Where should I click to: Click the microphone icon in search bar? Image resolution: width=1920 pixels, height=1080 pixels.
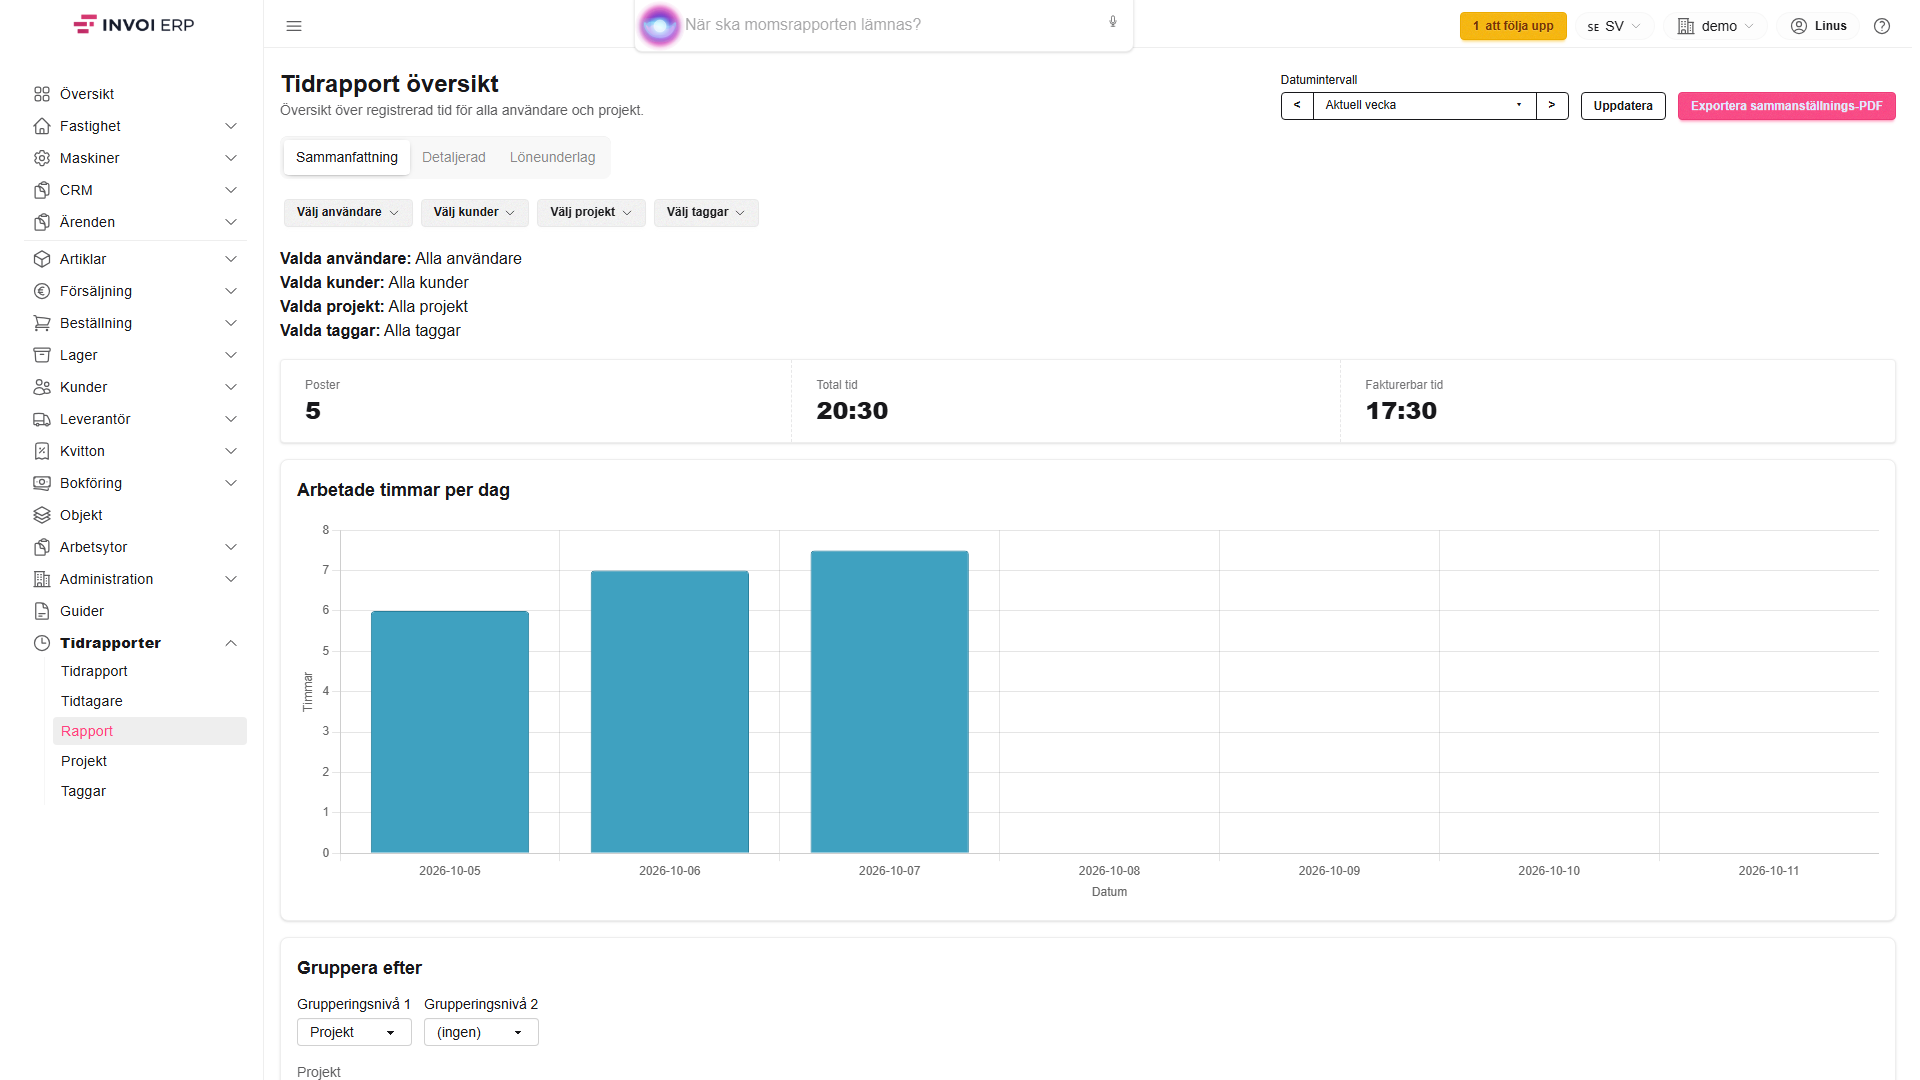tap(1113, 22)
